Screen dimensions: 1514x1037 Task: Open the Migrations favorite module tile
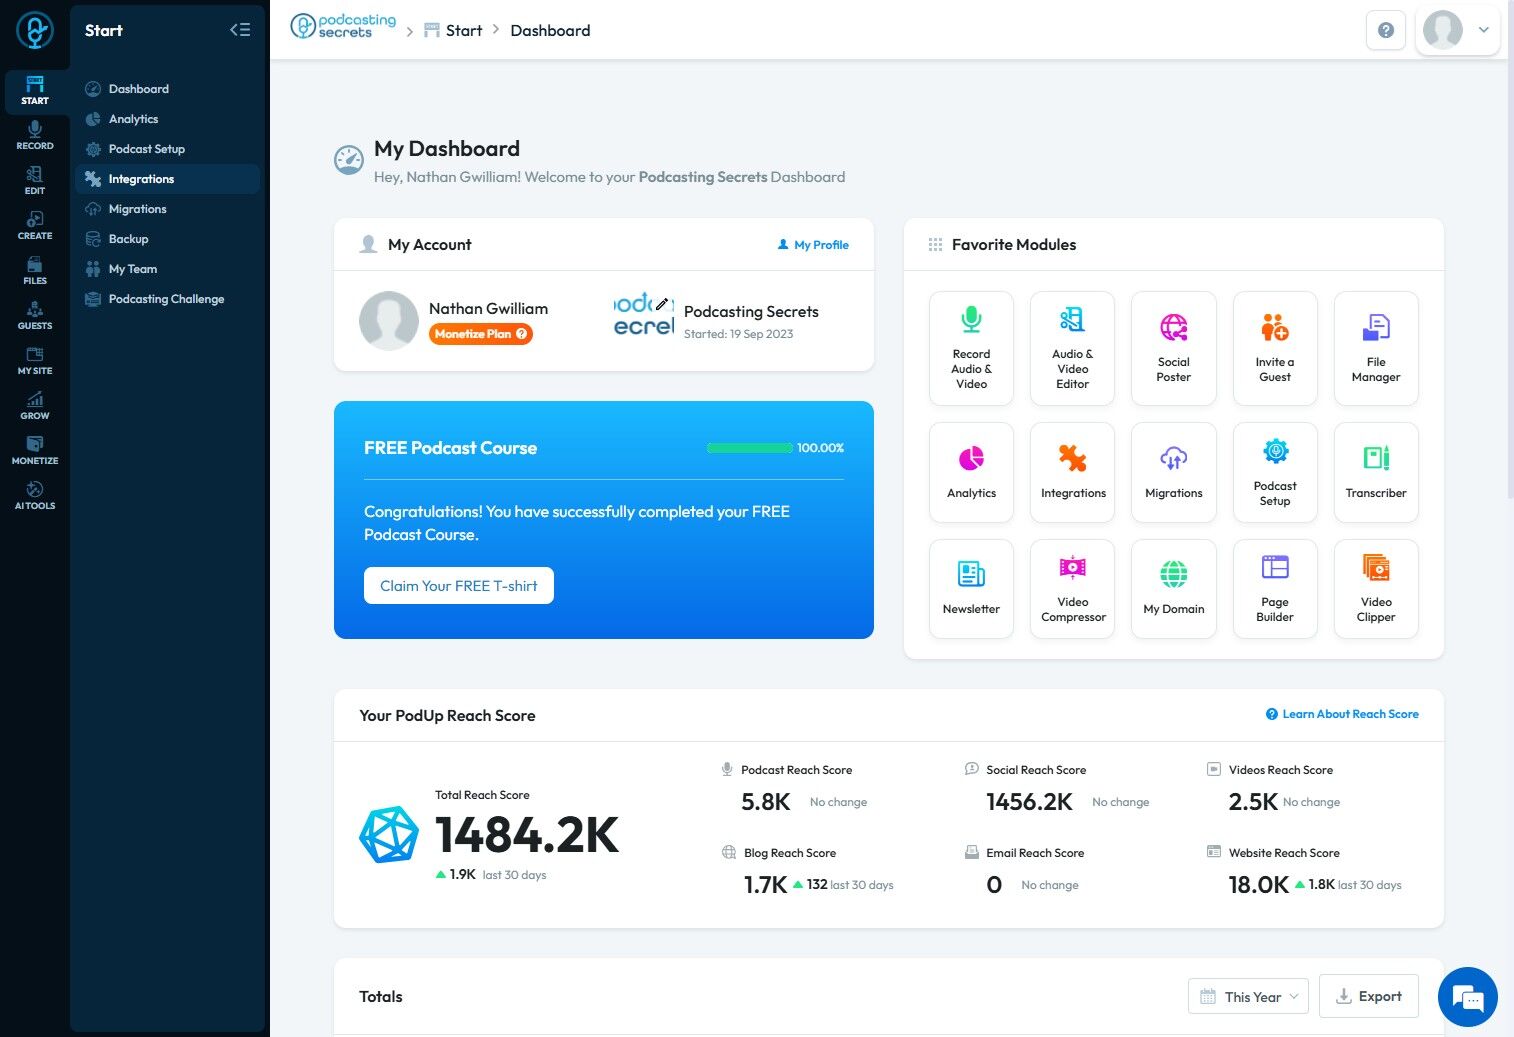(x=1174, y=472)
